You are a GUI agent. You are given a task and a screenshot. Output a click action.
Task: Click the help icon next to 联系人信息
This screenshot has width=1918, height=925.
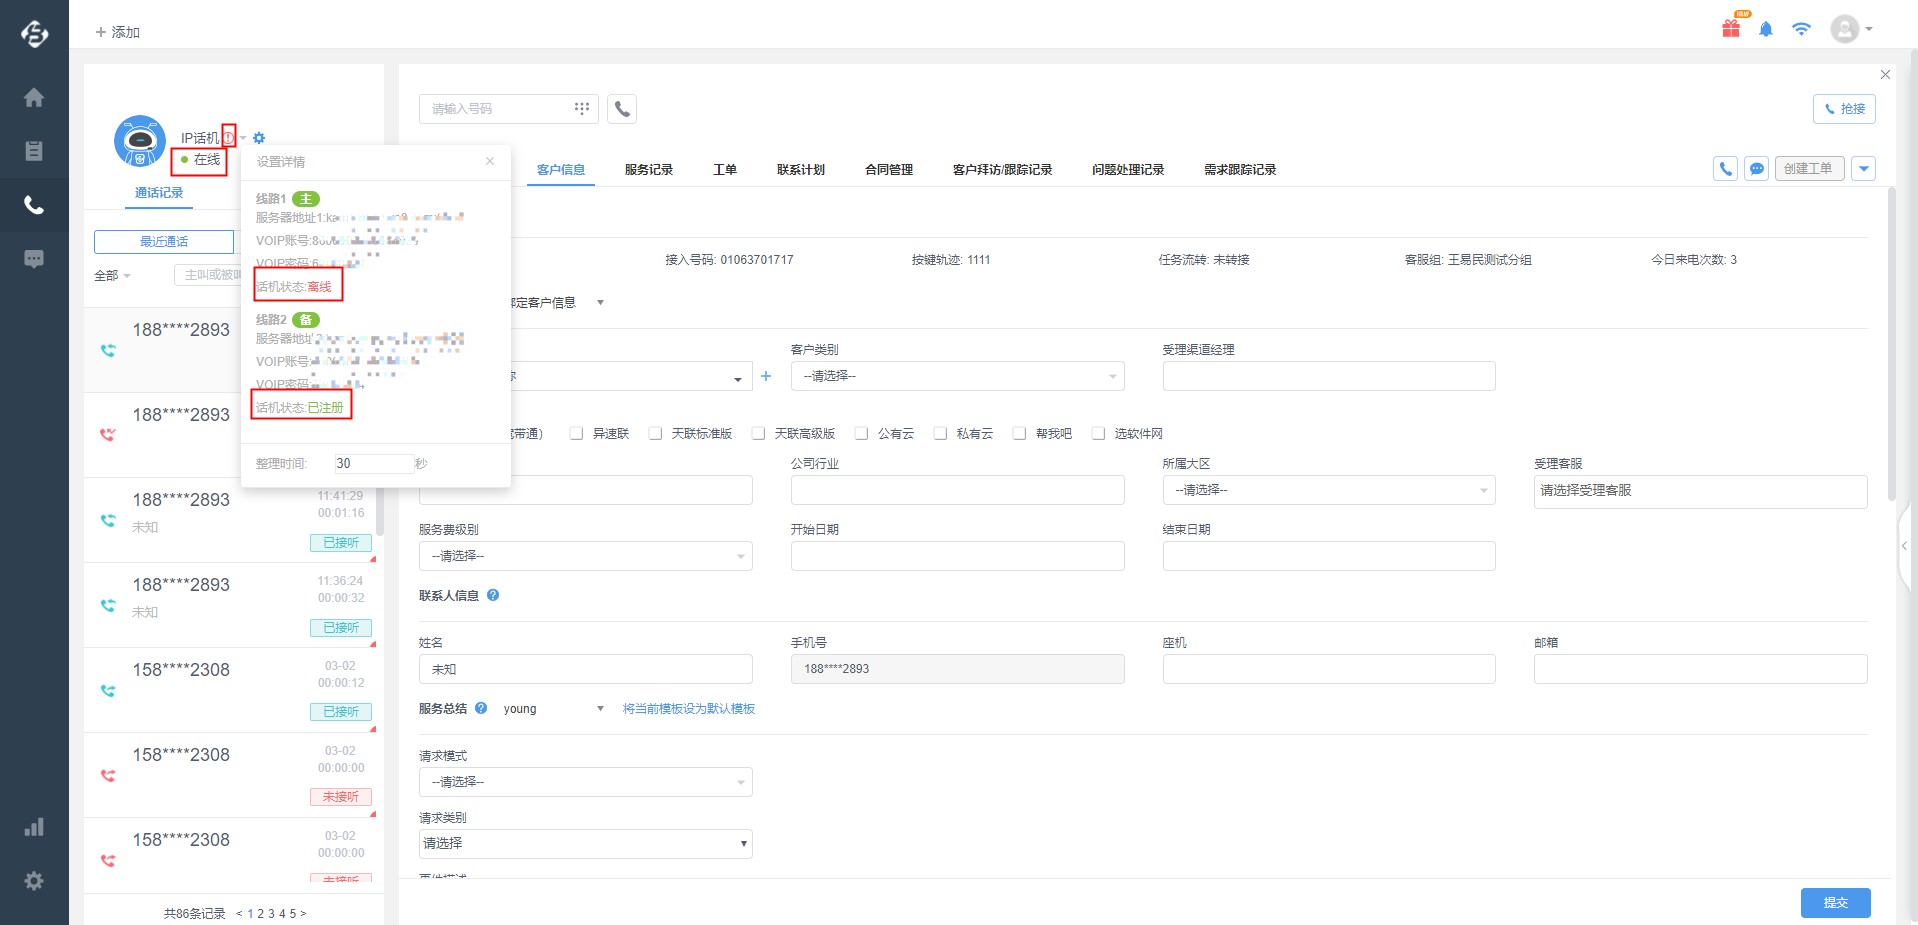pos(493,595)
